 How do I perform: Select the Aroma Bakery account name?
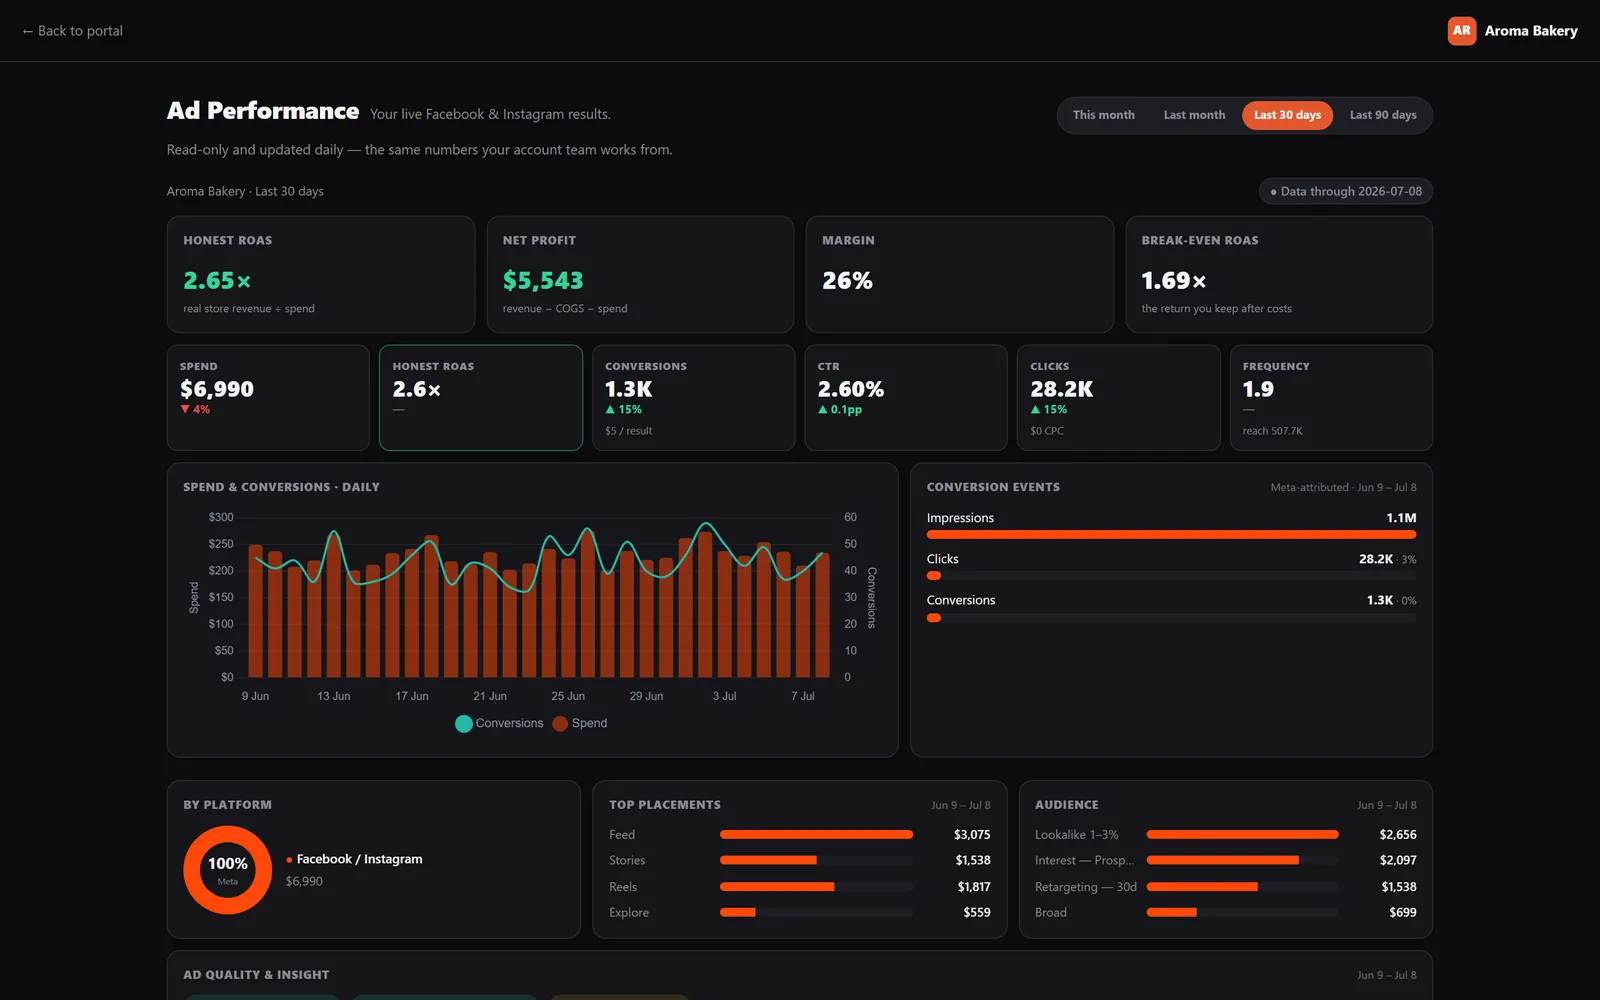click(x=1531, y=31)
